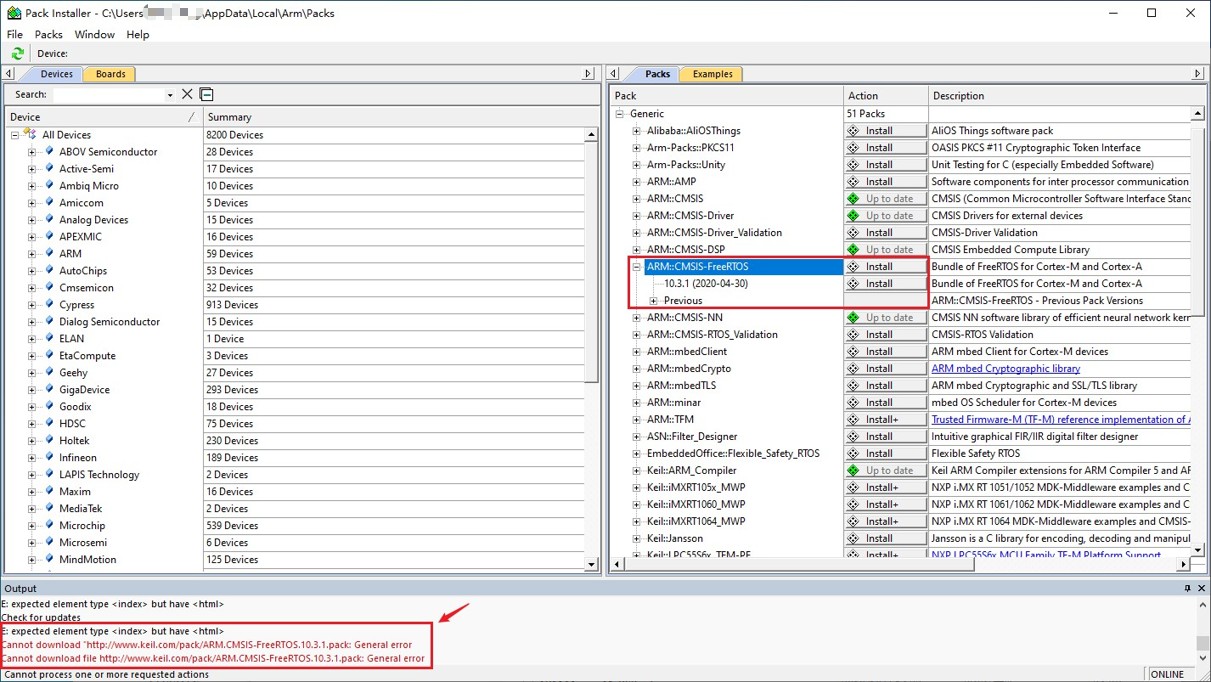Click the right tab-scroll arrow of the Packs pane
Image resolution: width=1211 pixels, height=682 pixels.
[x=1197, y=74]
